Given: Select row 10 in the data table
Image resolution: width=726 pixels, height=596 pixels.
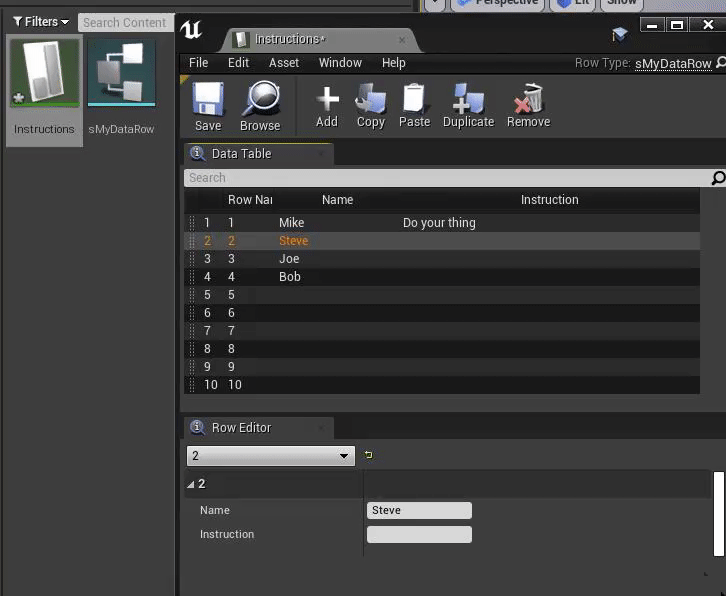Looking at the screenshot, I should (442, 385).
